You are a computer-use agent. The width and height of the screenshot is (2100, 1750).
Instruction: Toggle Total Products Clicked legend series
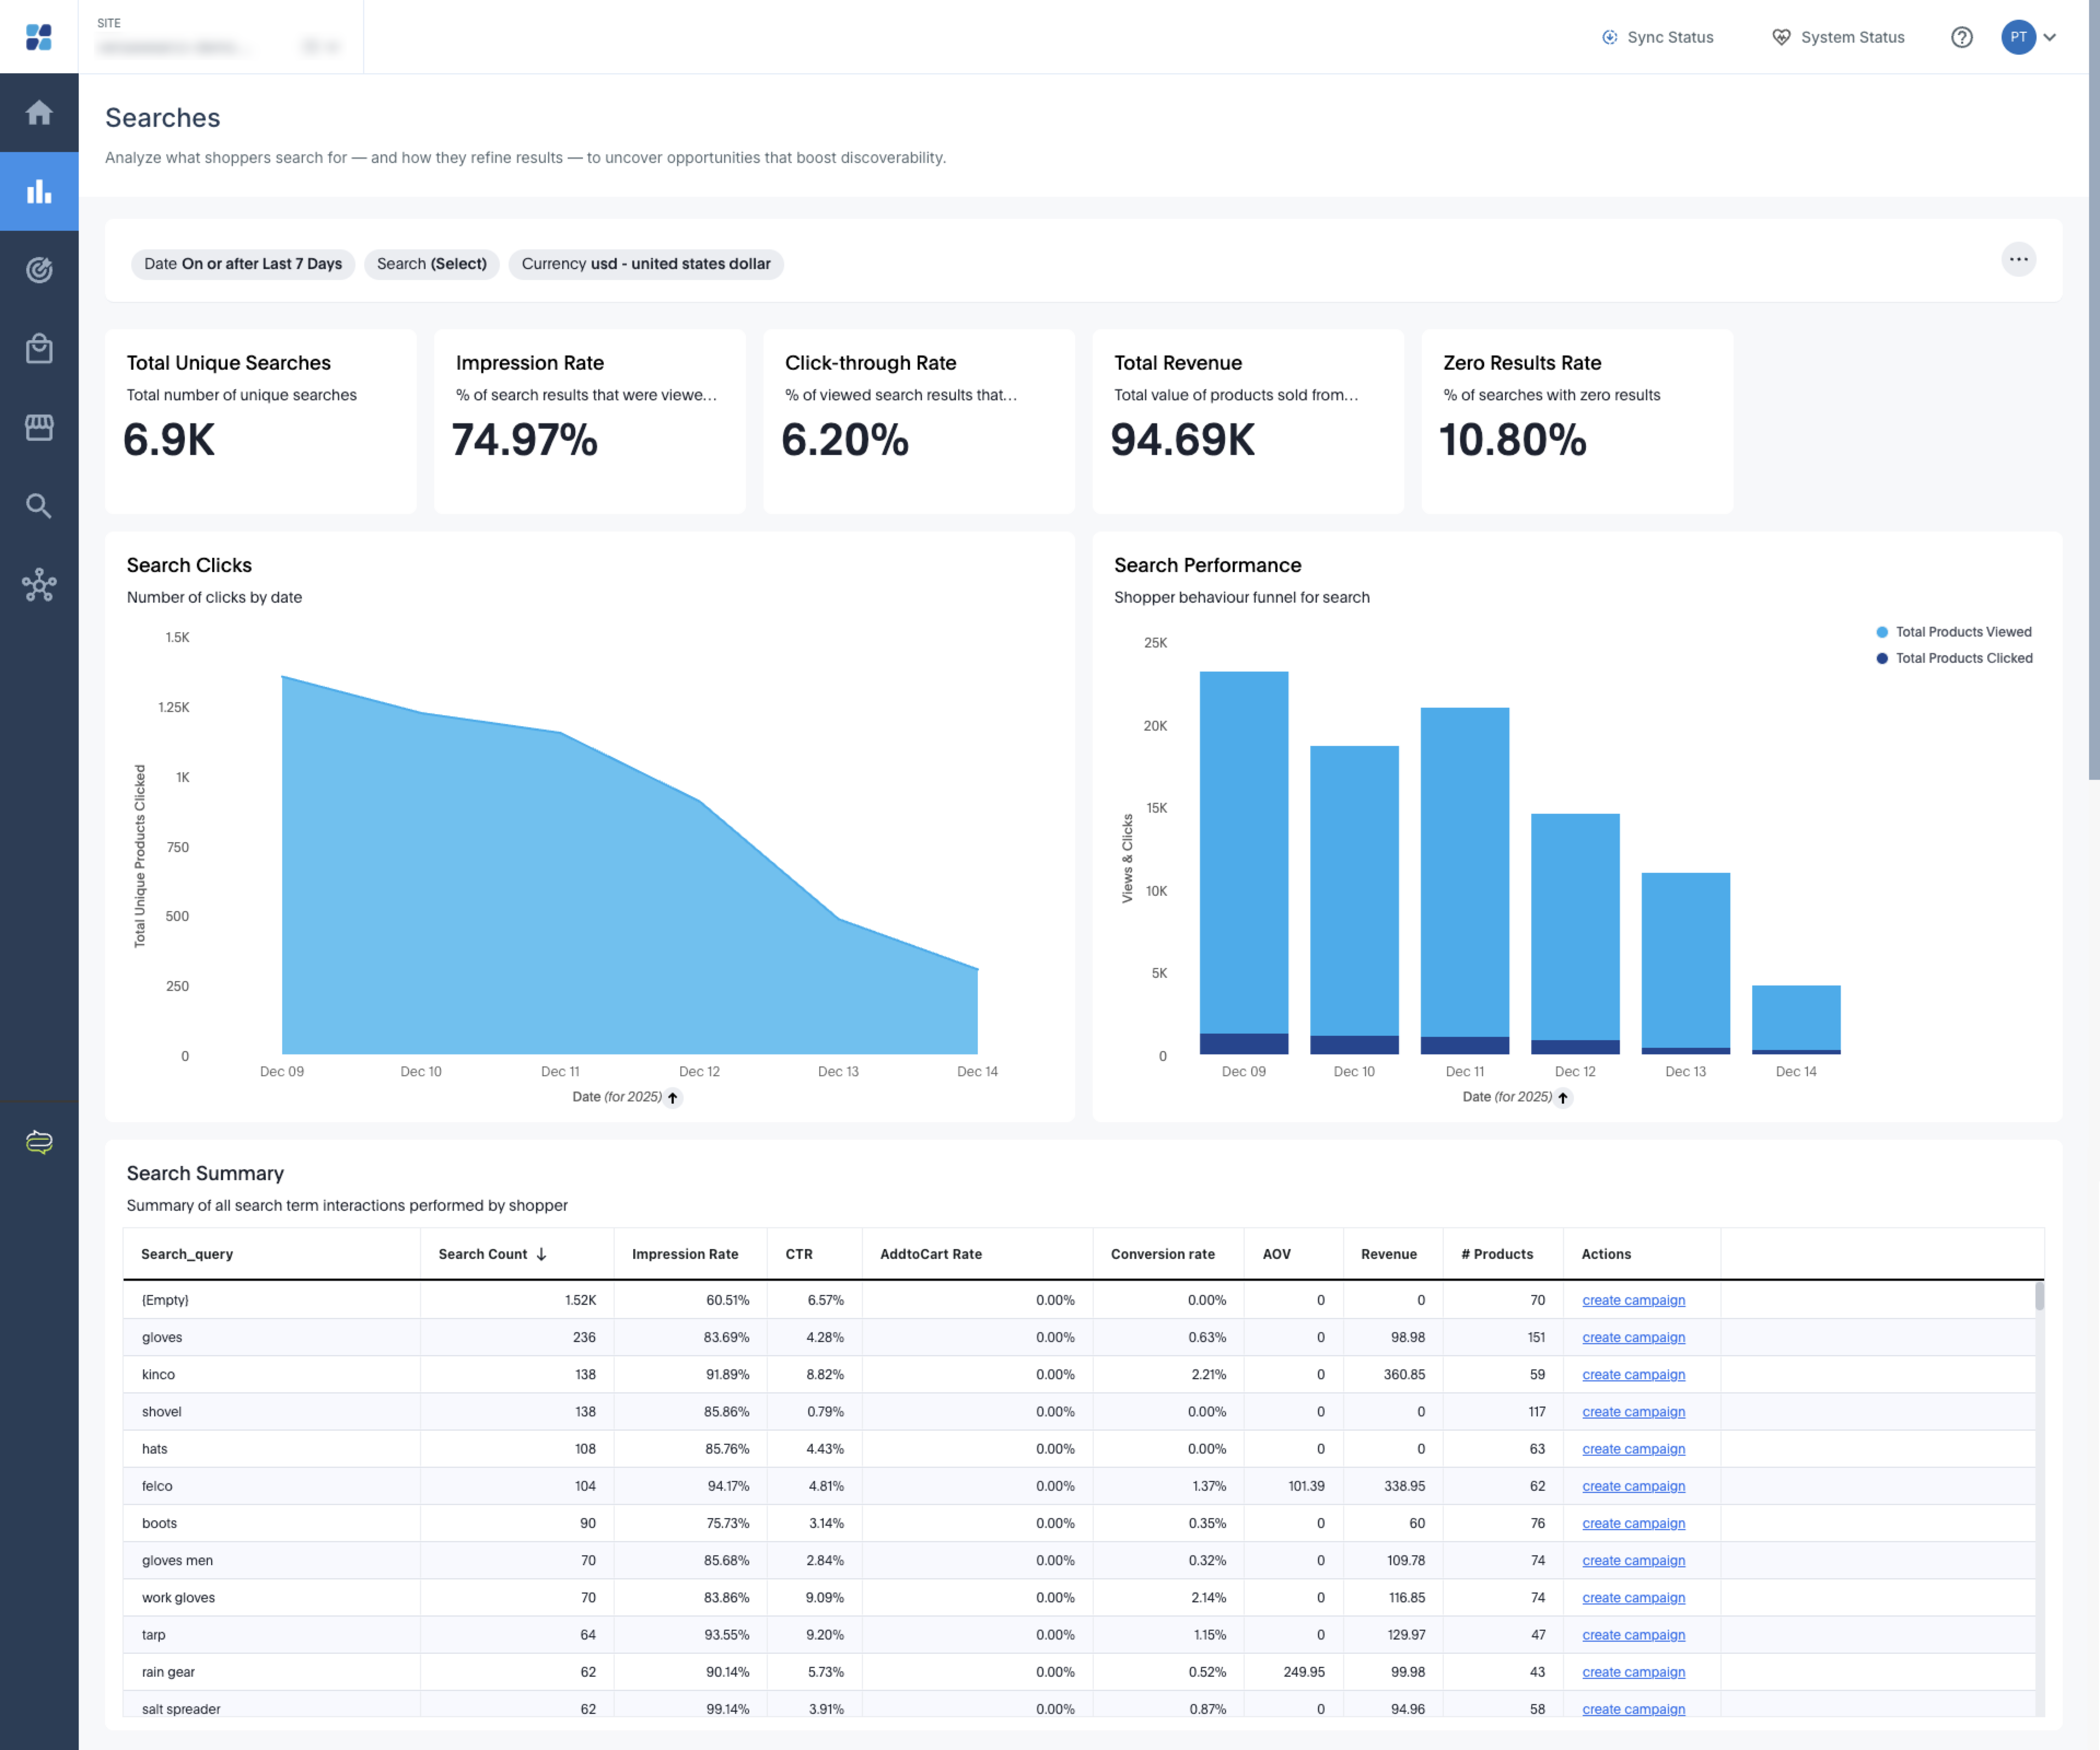tap(1954, 658)
